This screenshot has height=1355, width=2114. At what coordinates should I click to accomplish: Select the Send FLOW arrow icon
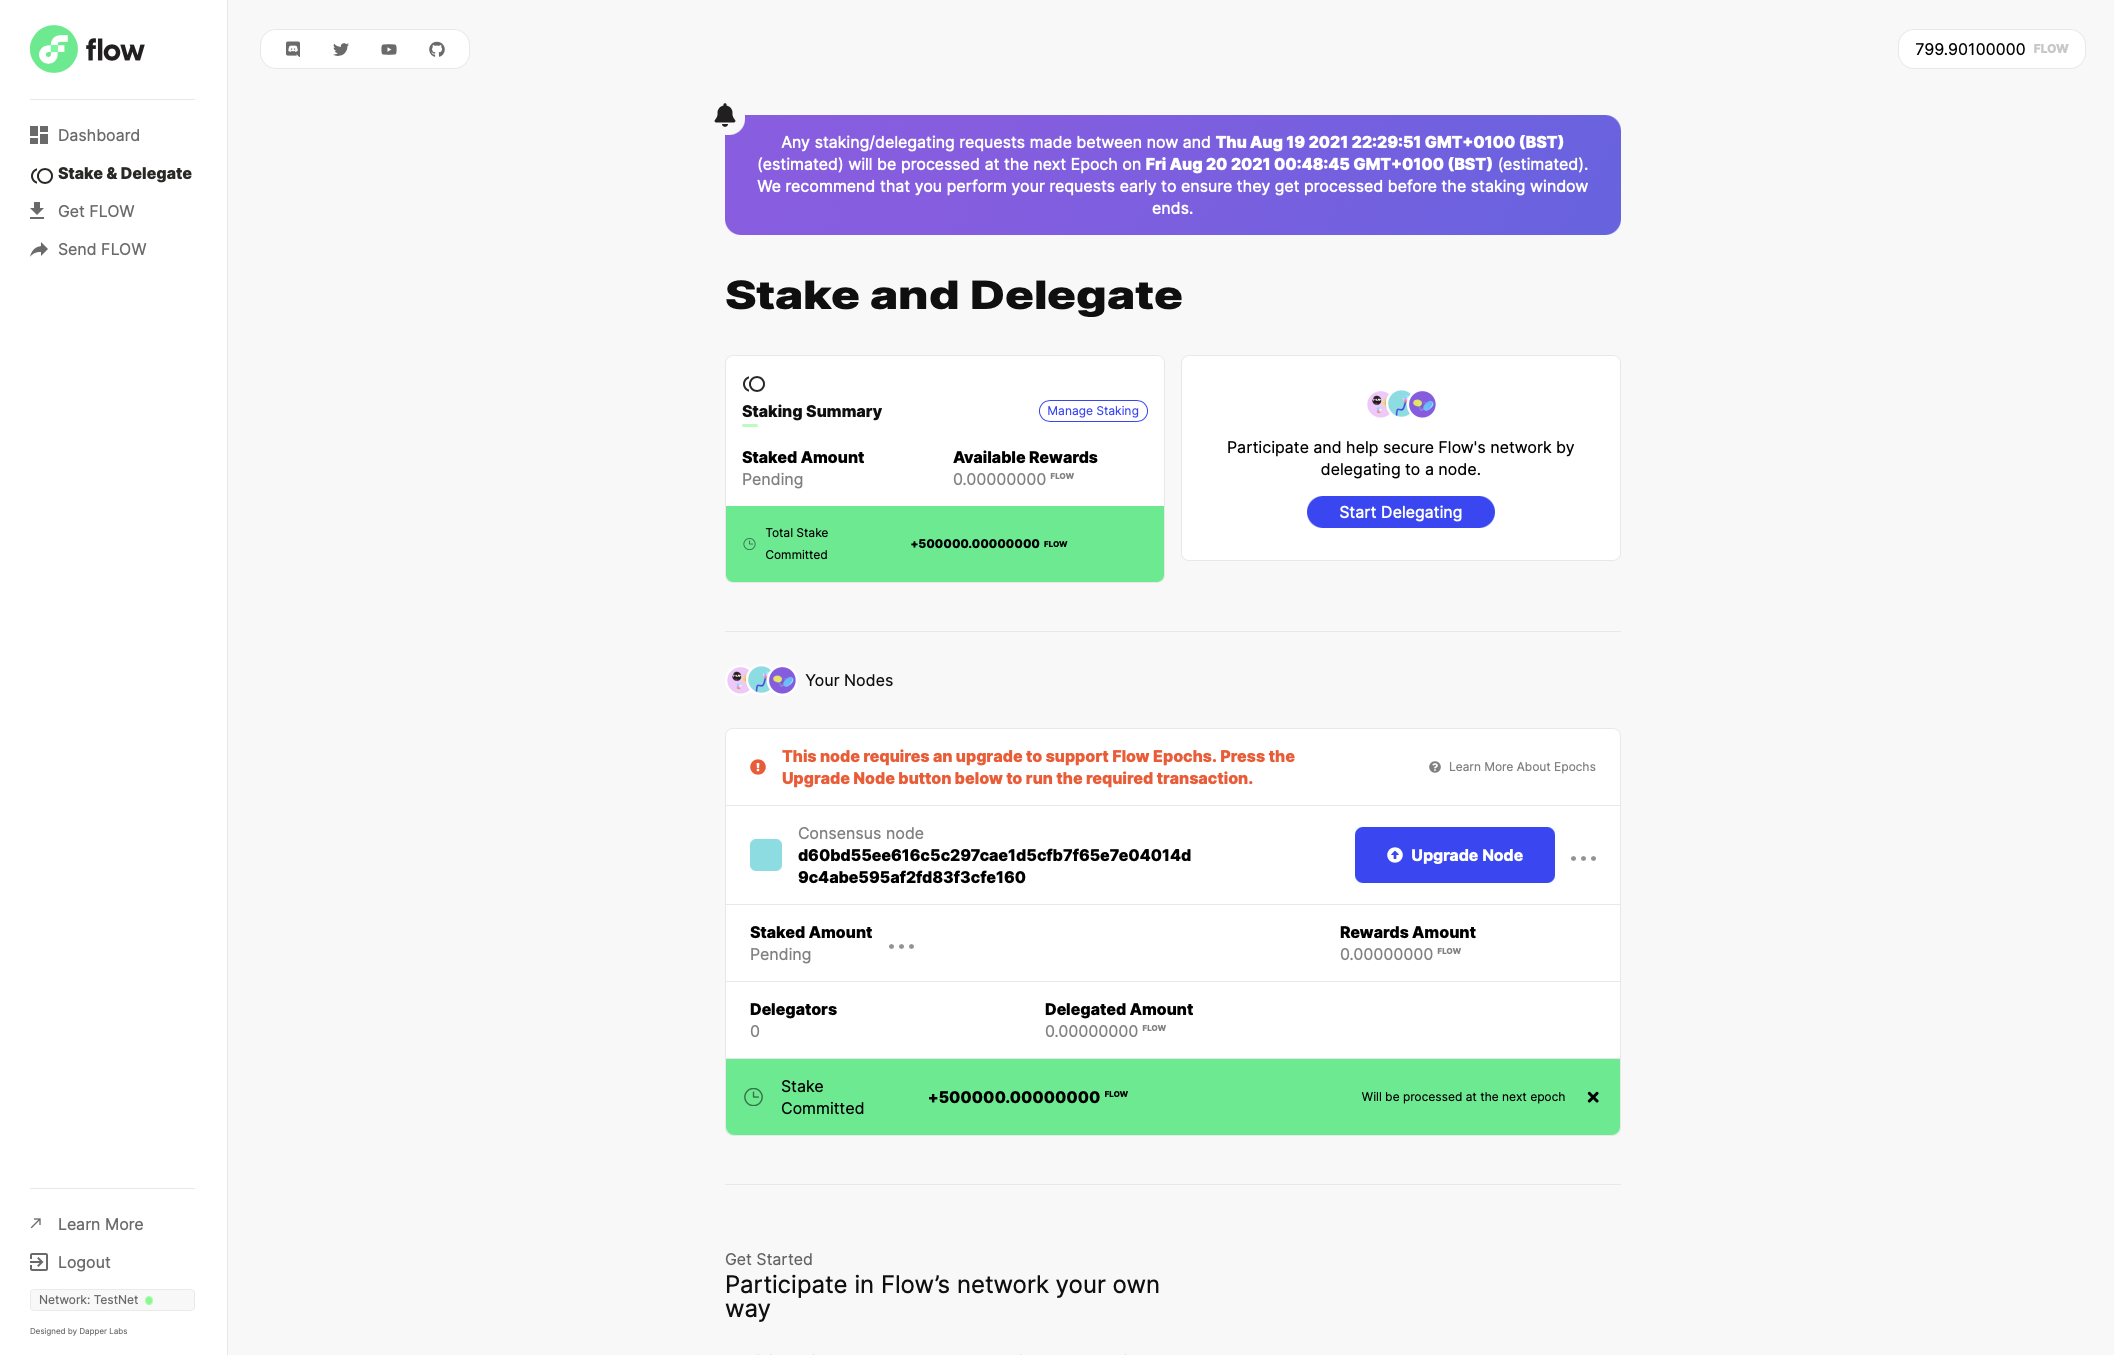(x=38, y=248)
